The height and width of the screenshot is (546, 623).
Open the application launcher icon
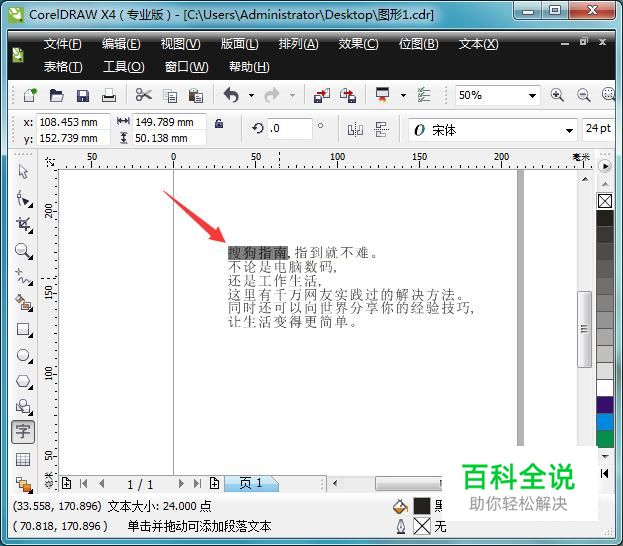383,95
